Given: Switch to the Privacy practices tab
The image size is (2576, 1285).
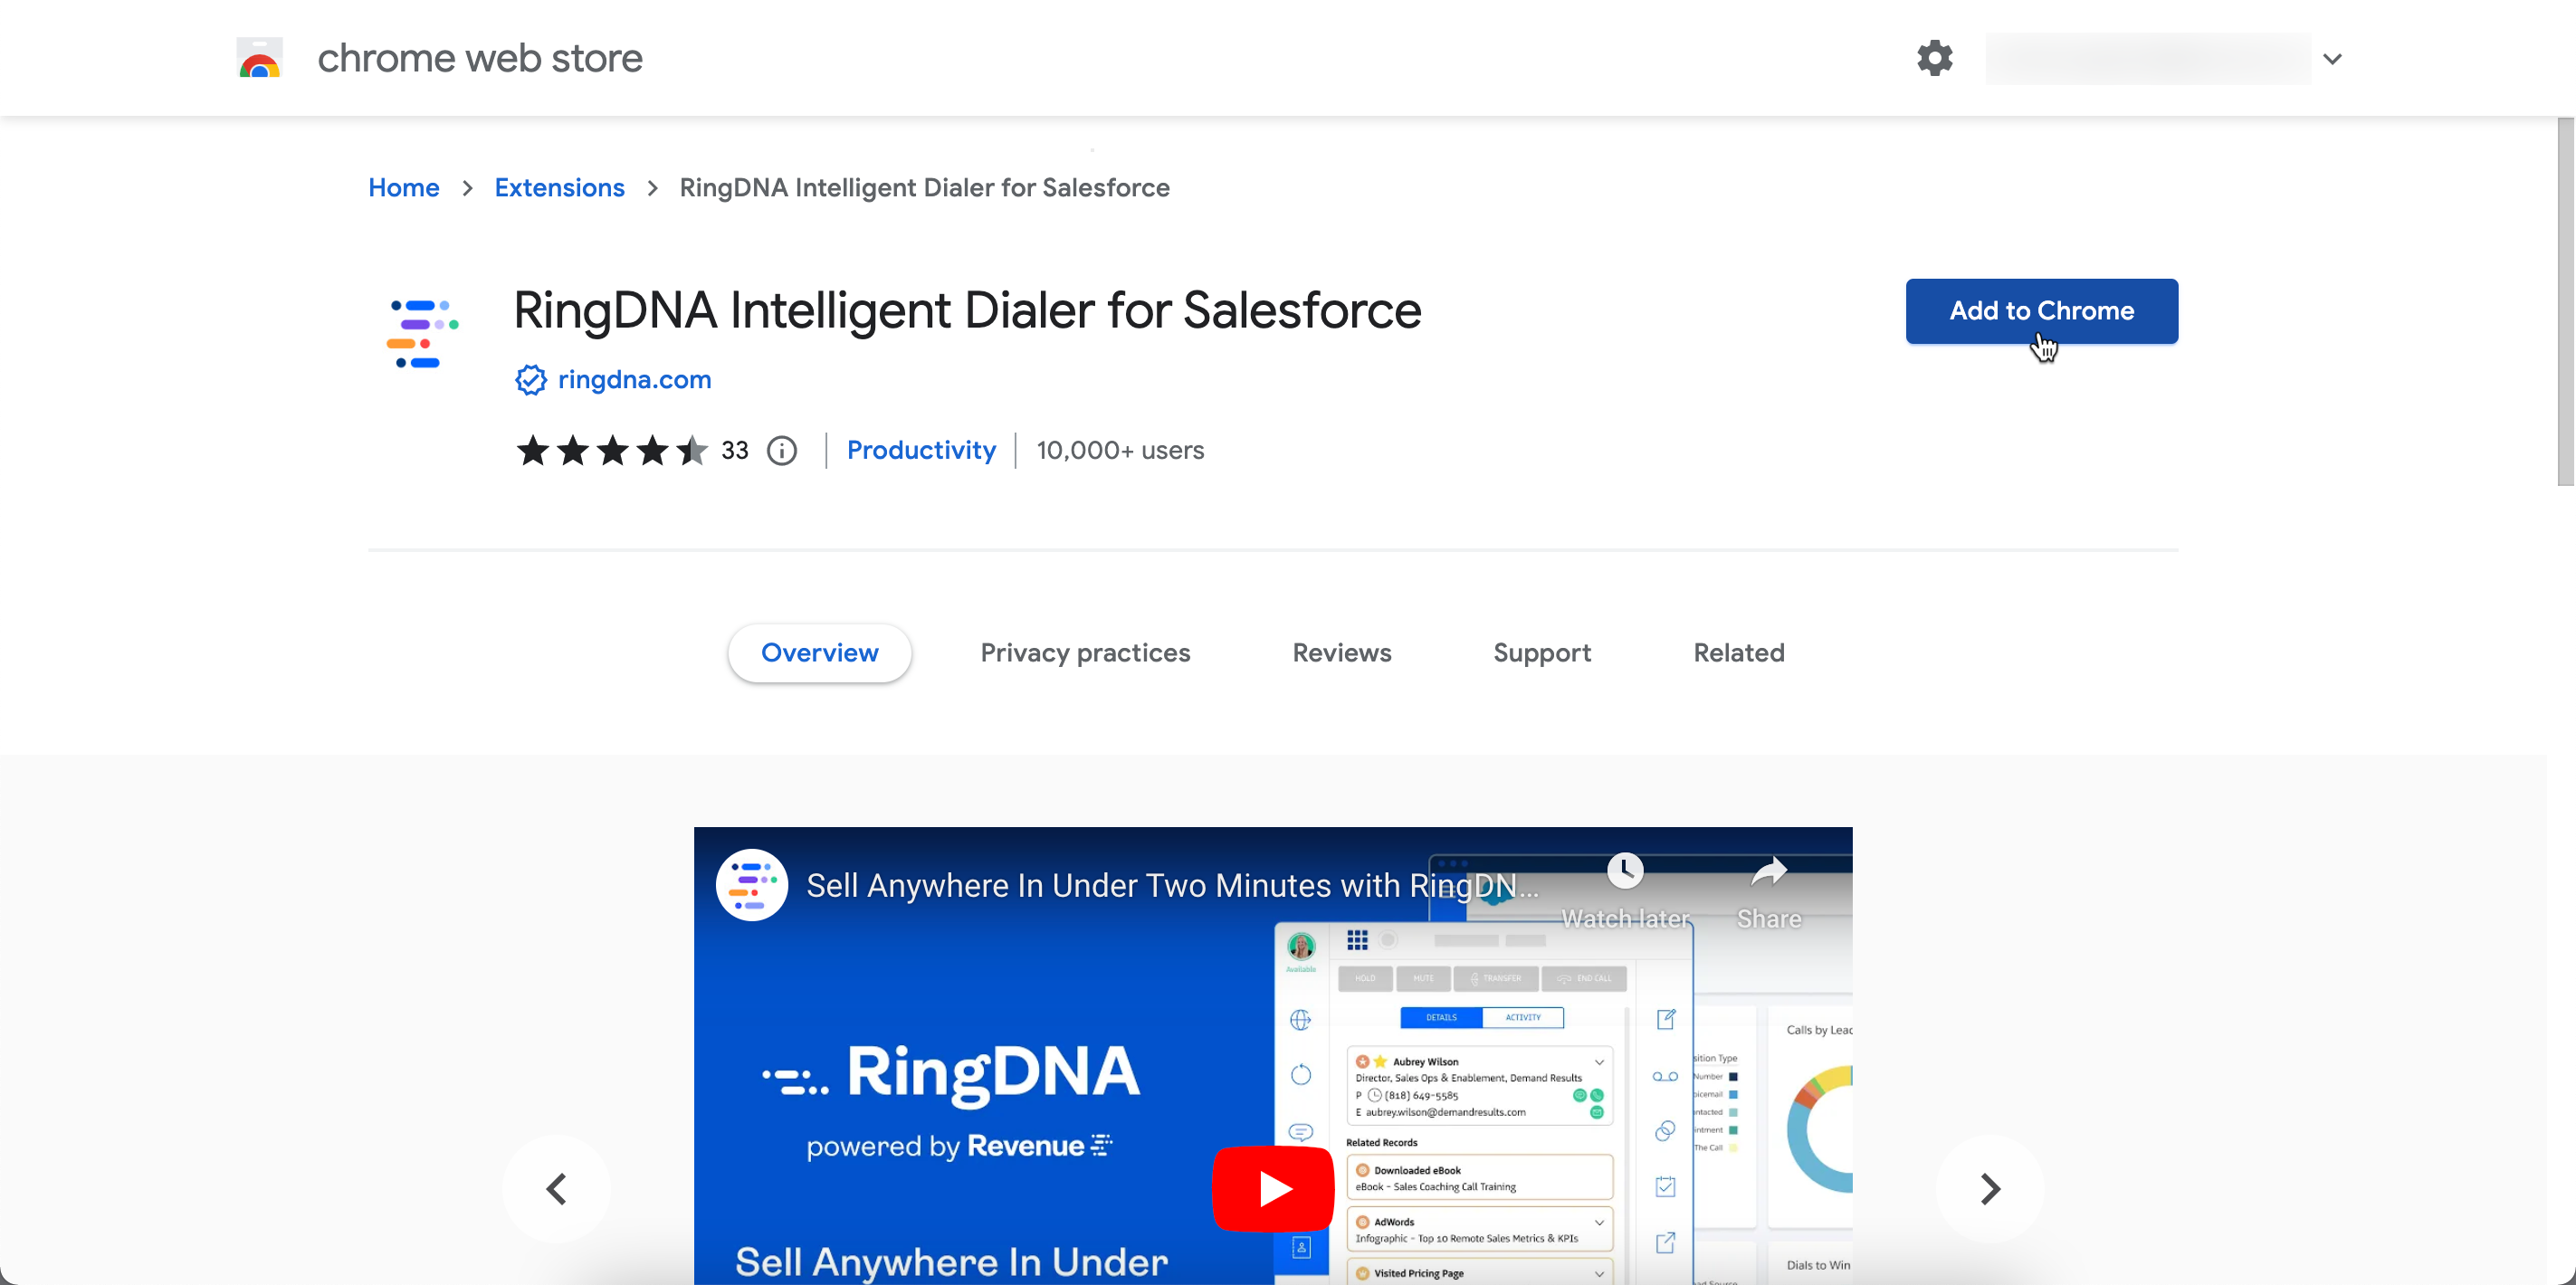Looking at the screenshot, I should [x=1084, y=653].
